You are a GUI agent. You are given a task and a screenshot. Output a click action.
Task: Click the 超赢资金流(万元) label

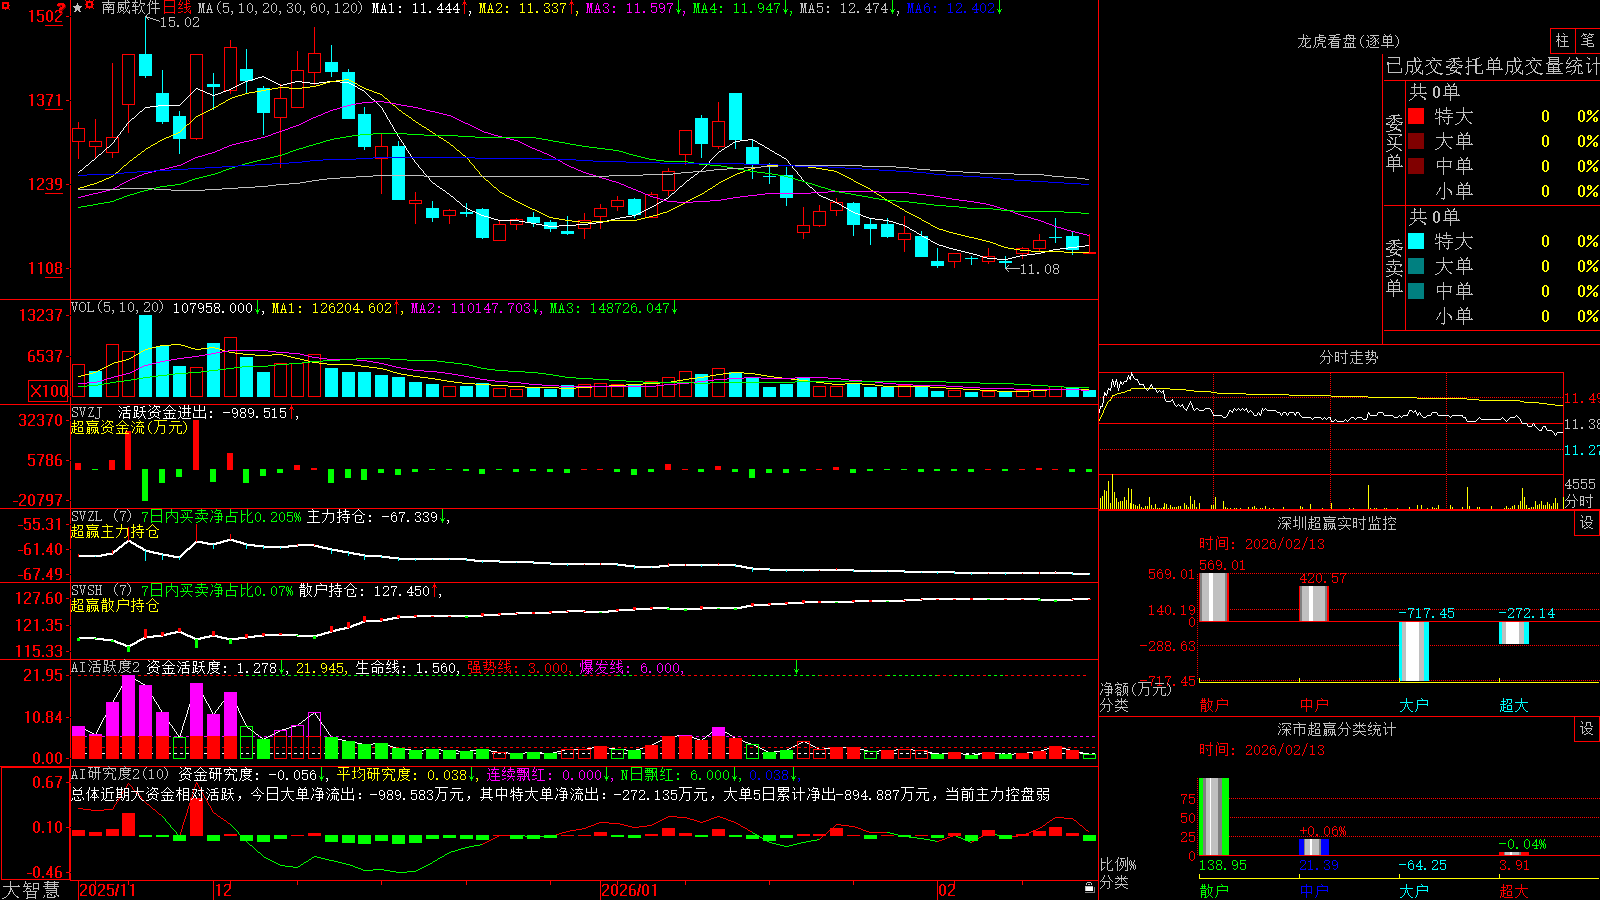pyautogui.click(x=129, y=427)
